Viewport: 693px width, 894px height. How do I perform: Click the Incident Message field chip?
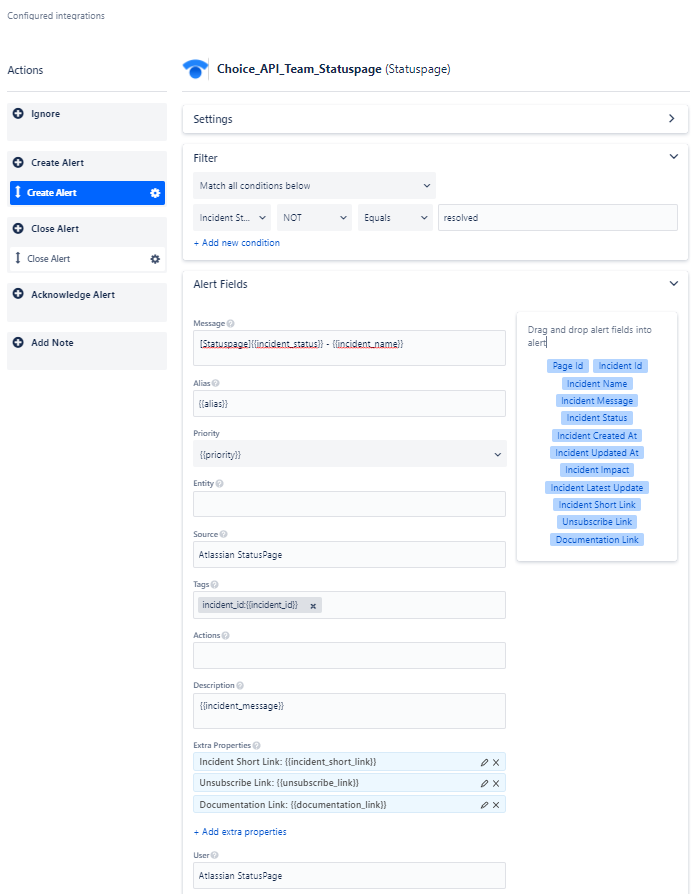tap(597, 401)
